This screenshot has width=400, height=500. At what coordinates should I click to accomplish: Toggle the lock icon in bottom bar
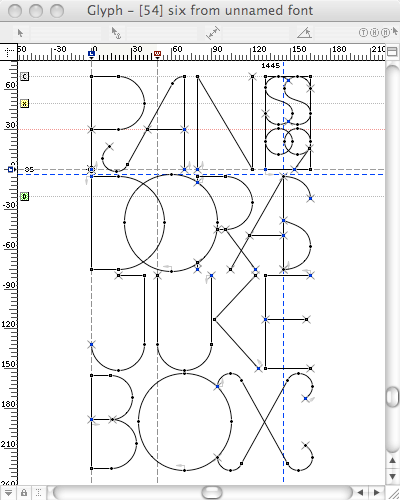pyautogui.click(x=24, y=493)
